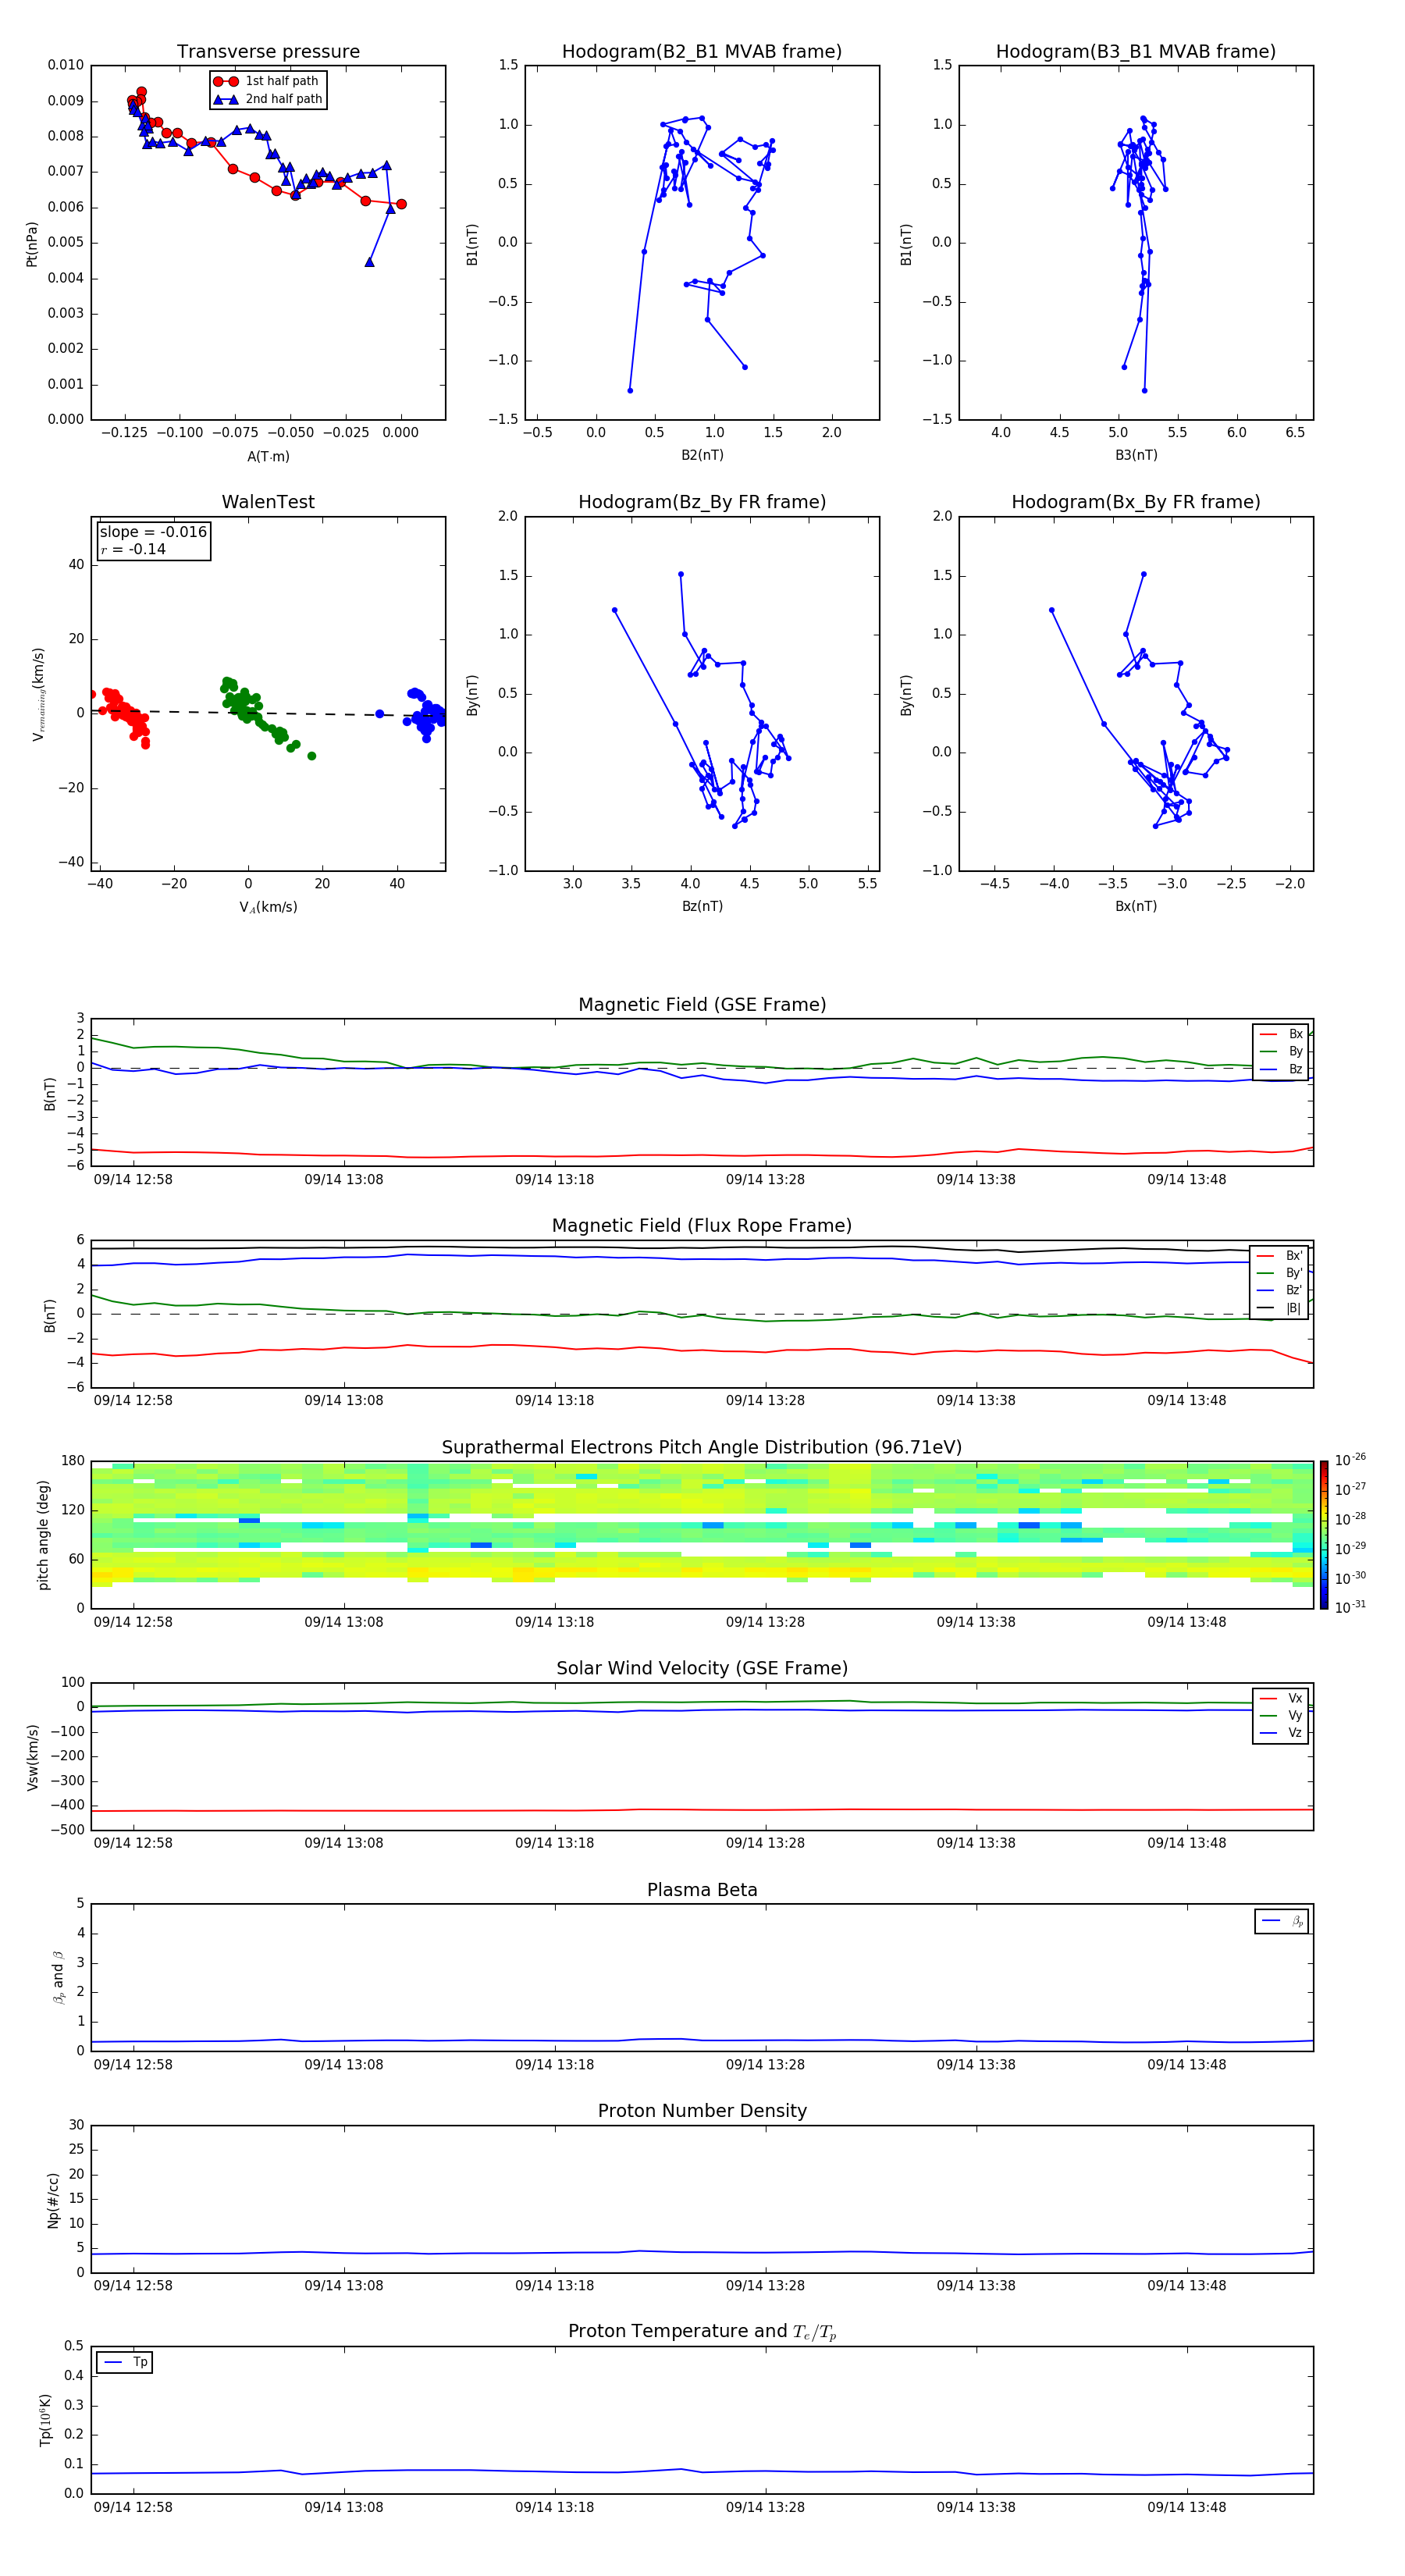Click the "Tp(10^6K)" y-axis label
This screenshot has width=1405, height=2576.
(45, 2420)
